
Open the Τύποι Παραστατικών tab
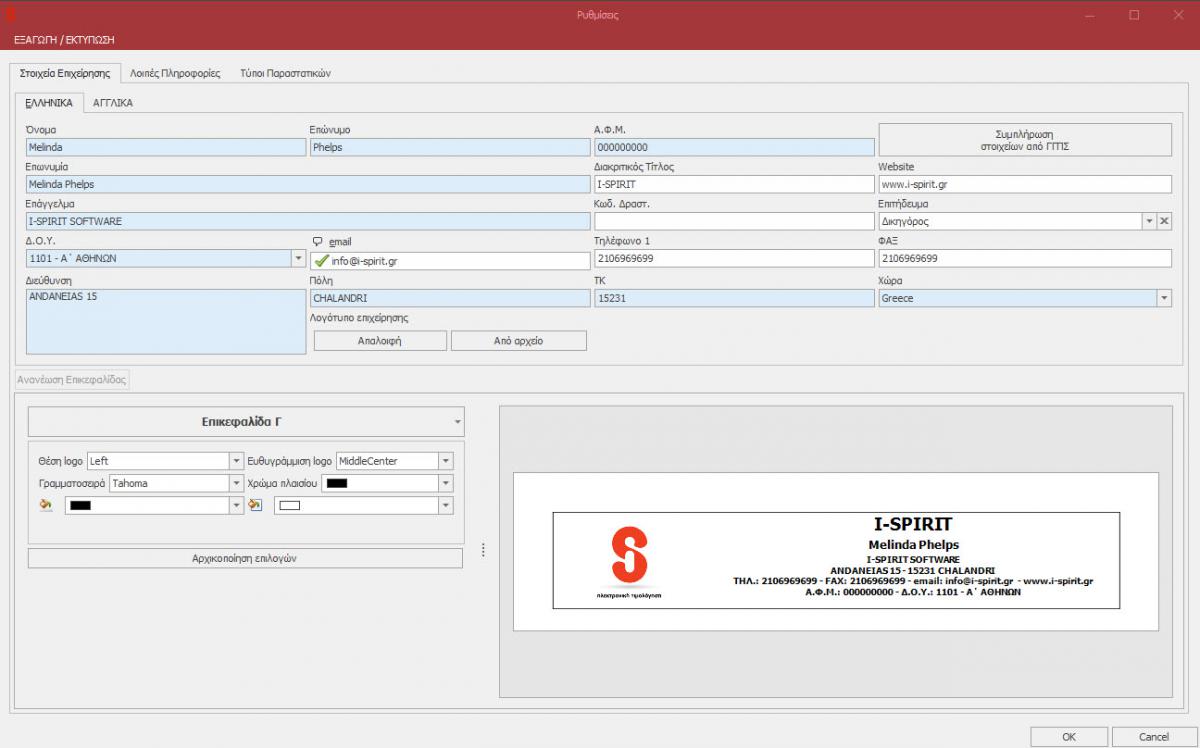[286, 73]
